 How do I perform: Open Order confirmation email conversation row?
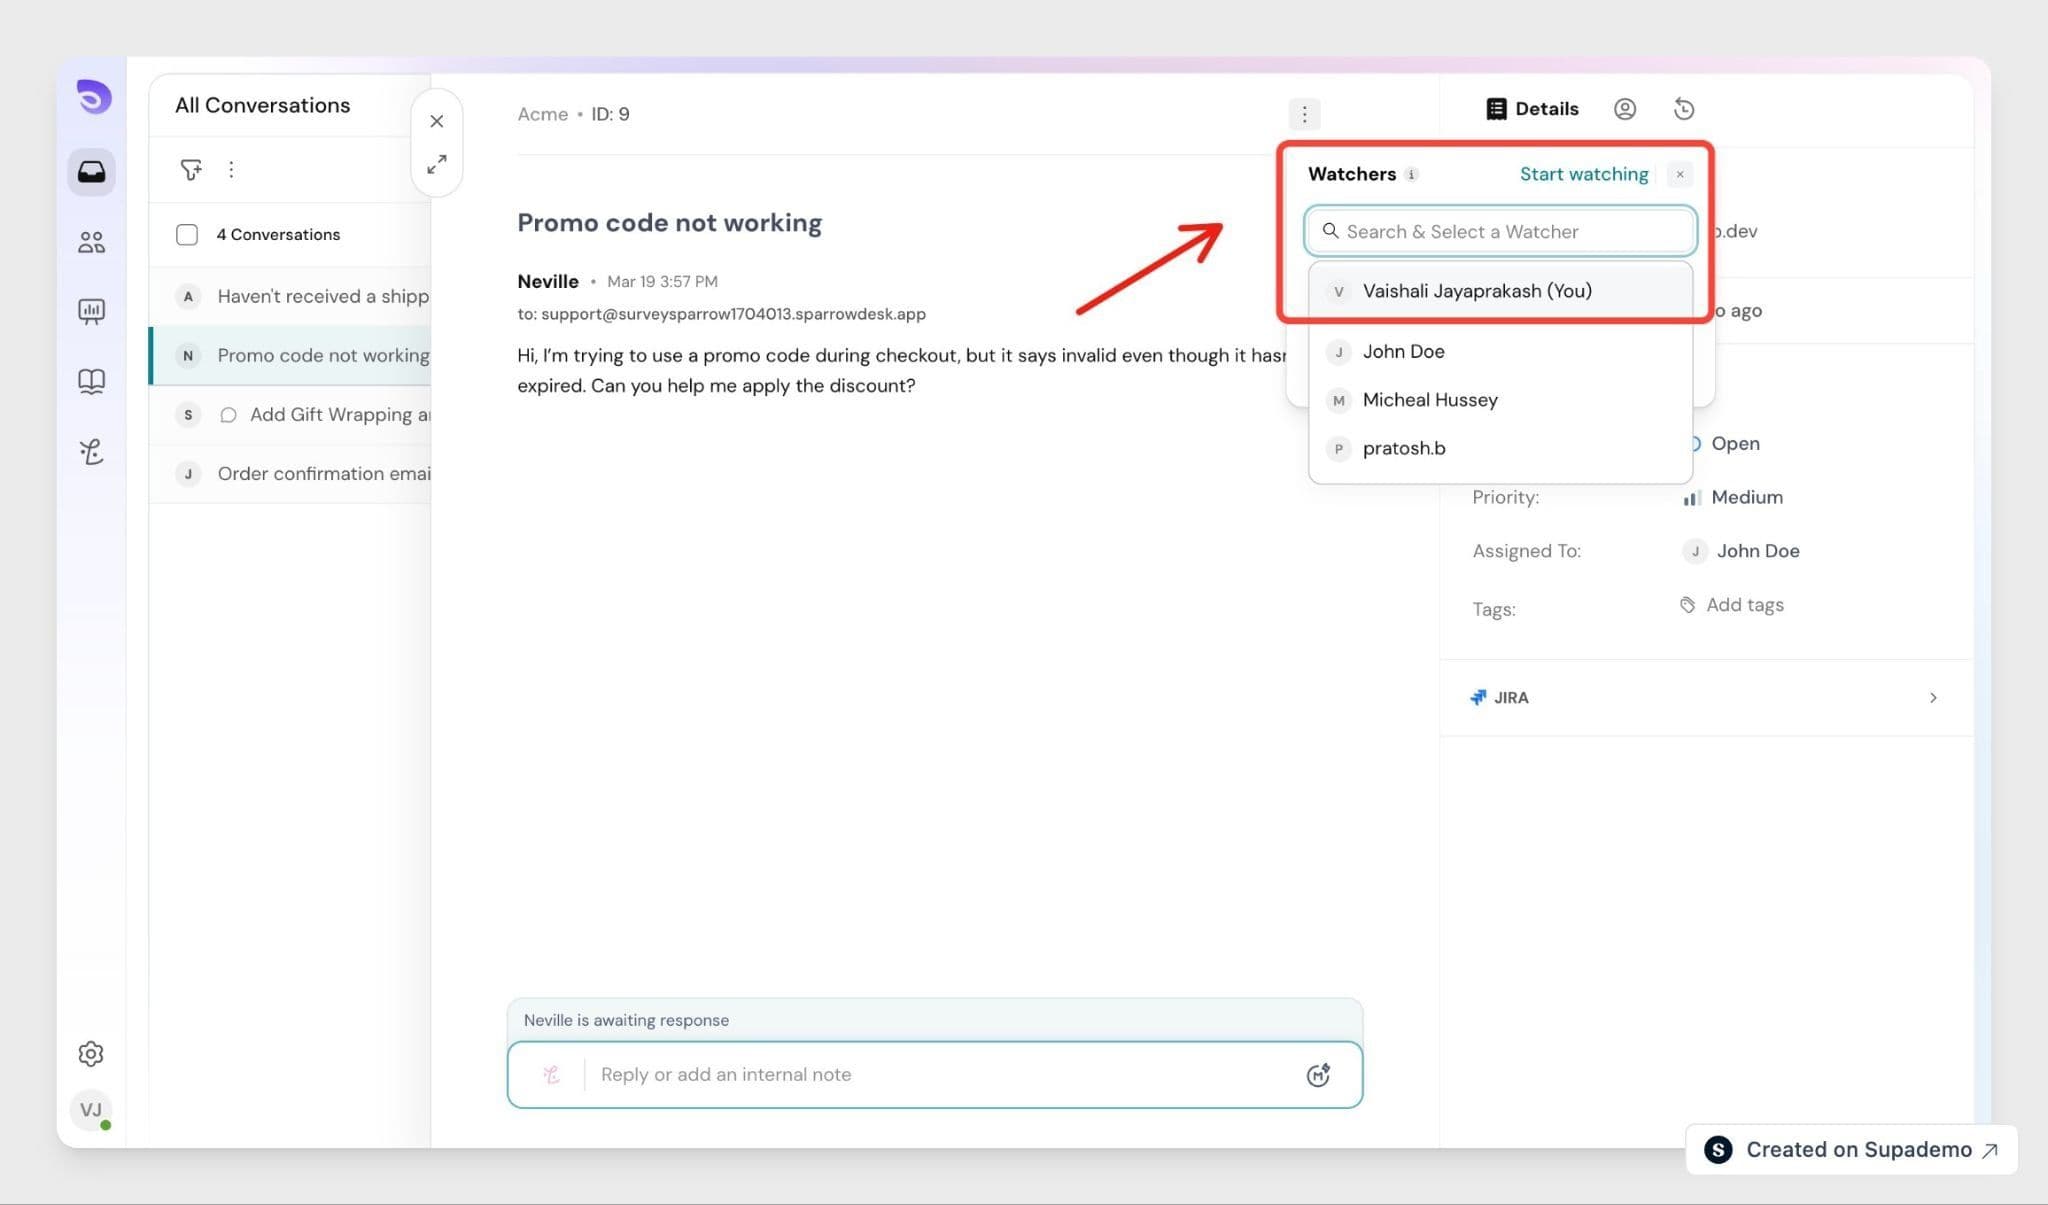[x=290, y=473]
